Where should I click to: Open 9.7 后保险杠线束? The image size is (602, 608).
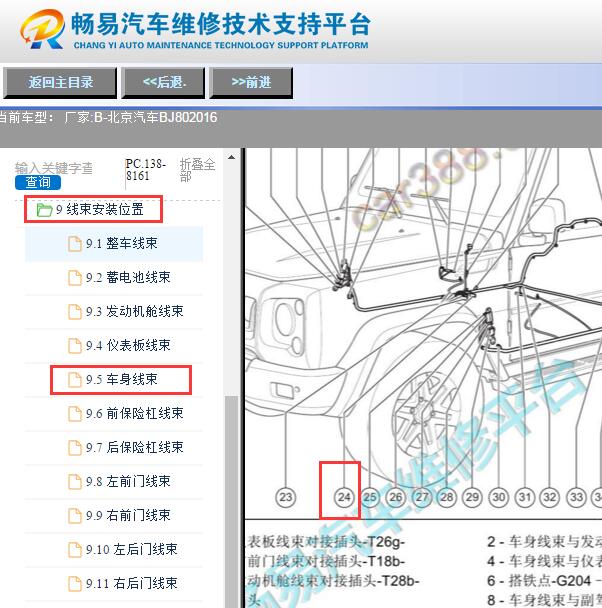pyautogui.click(x=135, y=447)
